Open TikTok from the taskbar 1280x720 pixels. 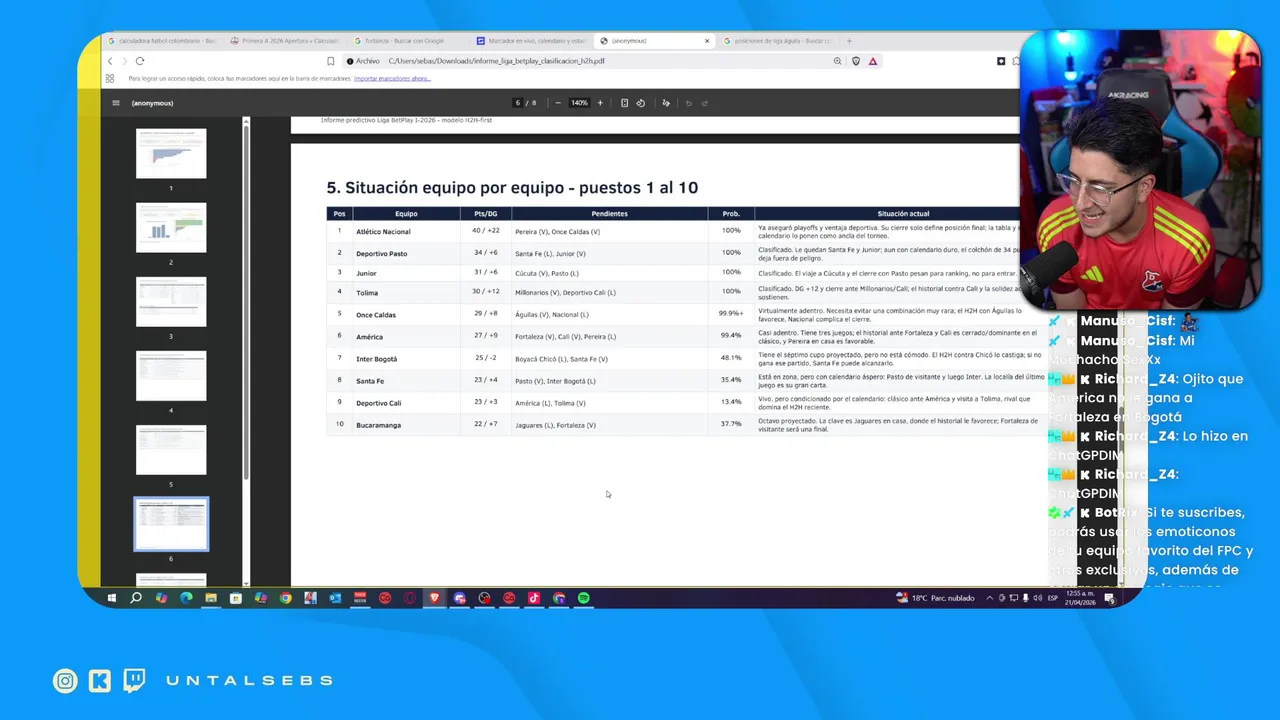click(534, 598)
